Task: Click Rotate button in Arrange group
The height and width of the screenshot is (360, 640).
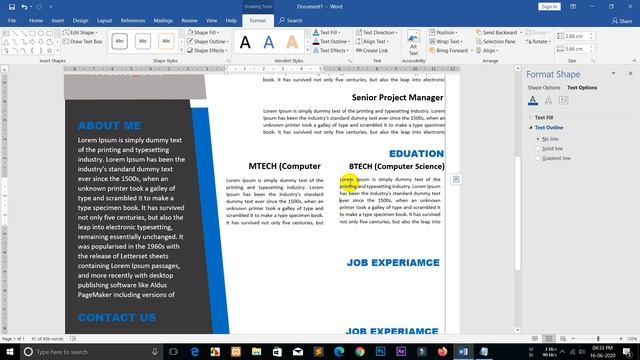Action: pyautogui.click(x=538, y=42)
